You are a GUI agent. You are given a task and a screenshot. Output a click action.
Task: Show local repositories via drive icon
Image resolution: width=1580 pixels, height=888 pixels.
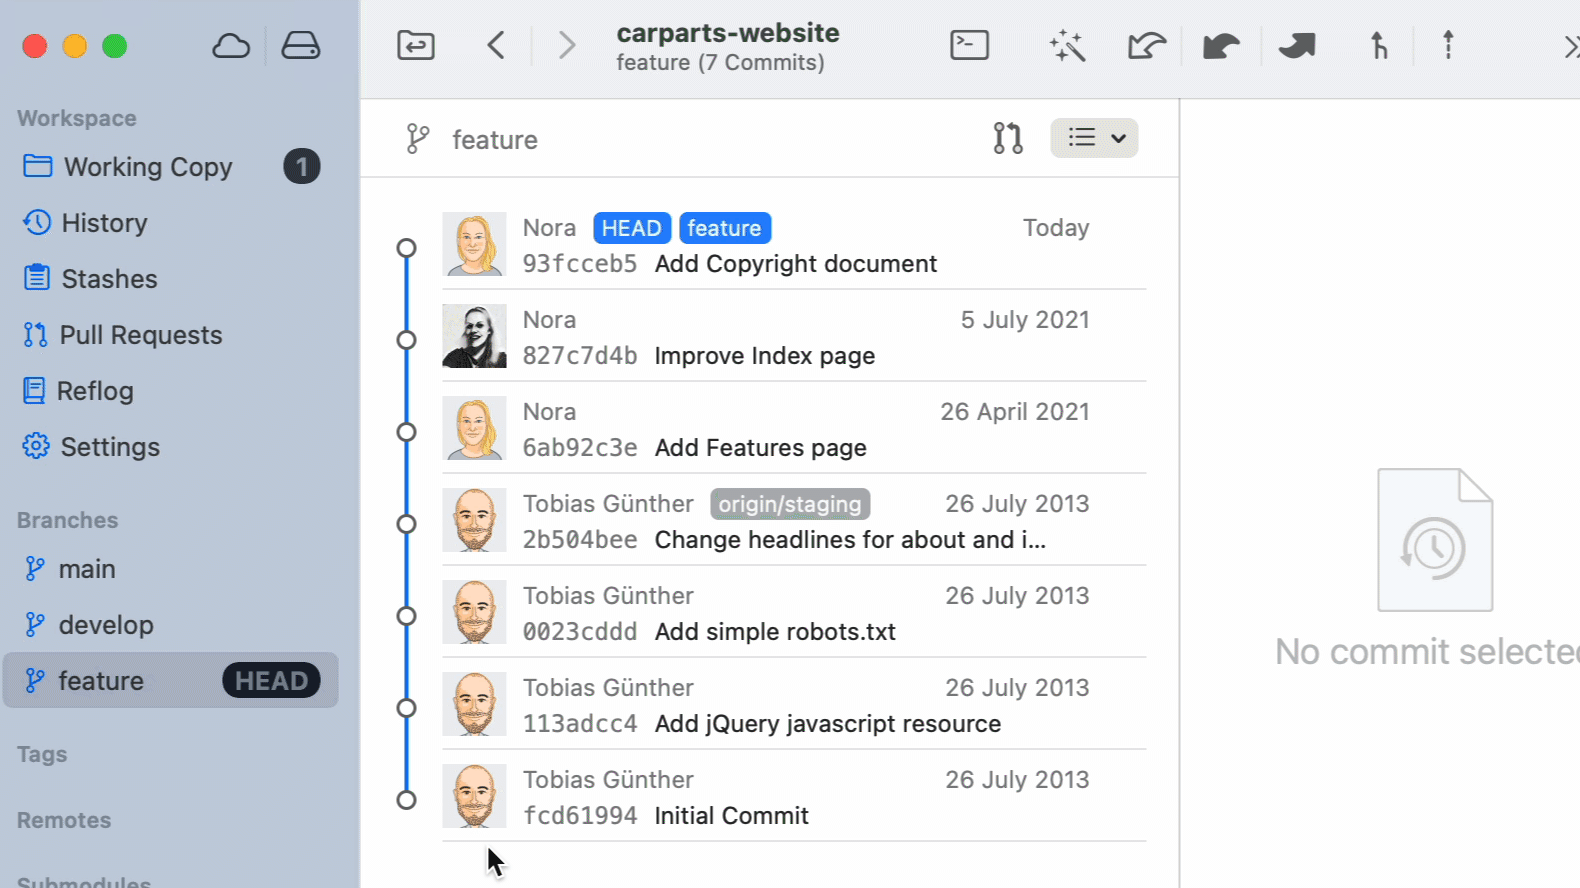pyautogui.click(x=300, y=46)
